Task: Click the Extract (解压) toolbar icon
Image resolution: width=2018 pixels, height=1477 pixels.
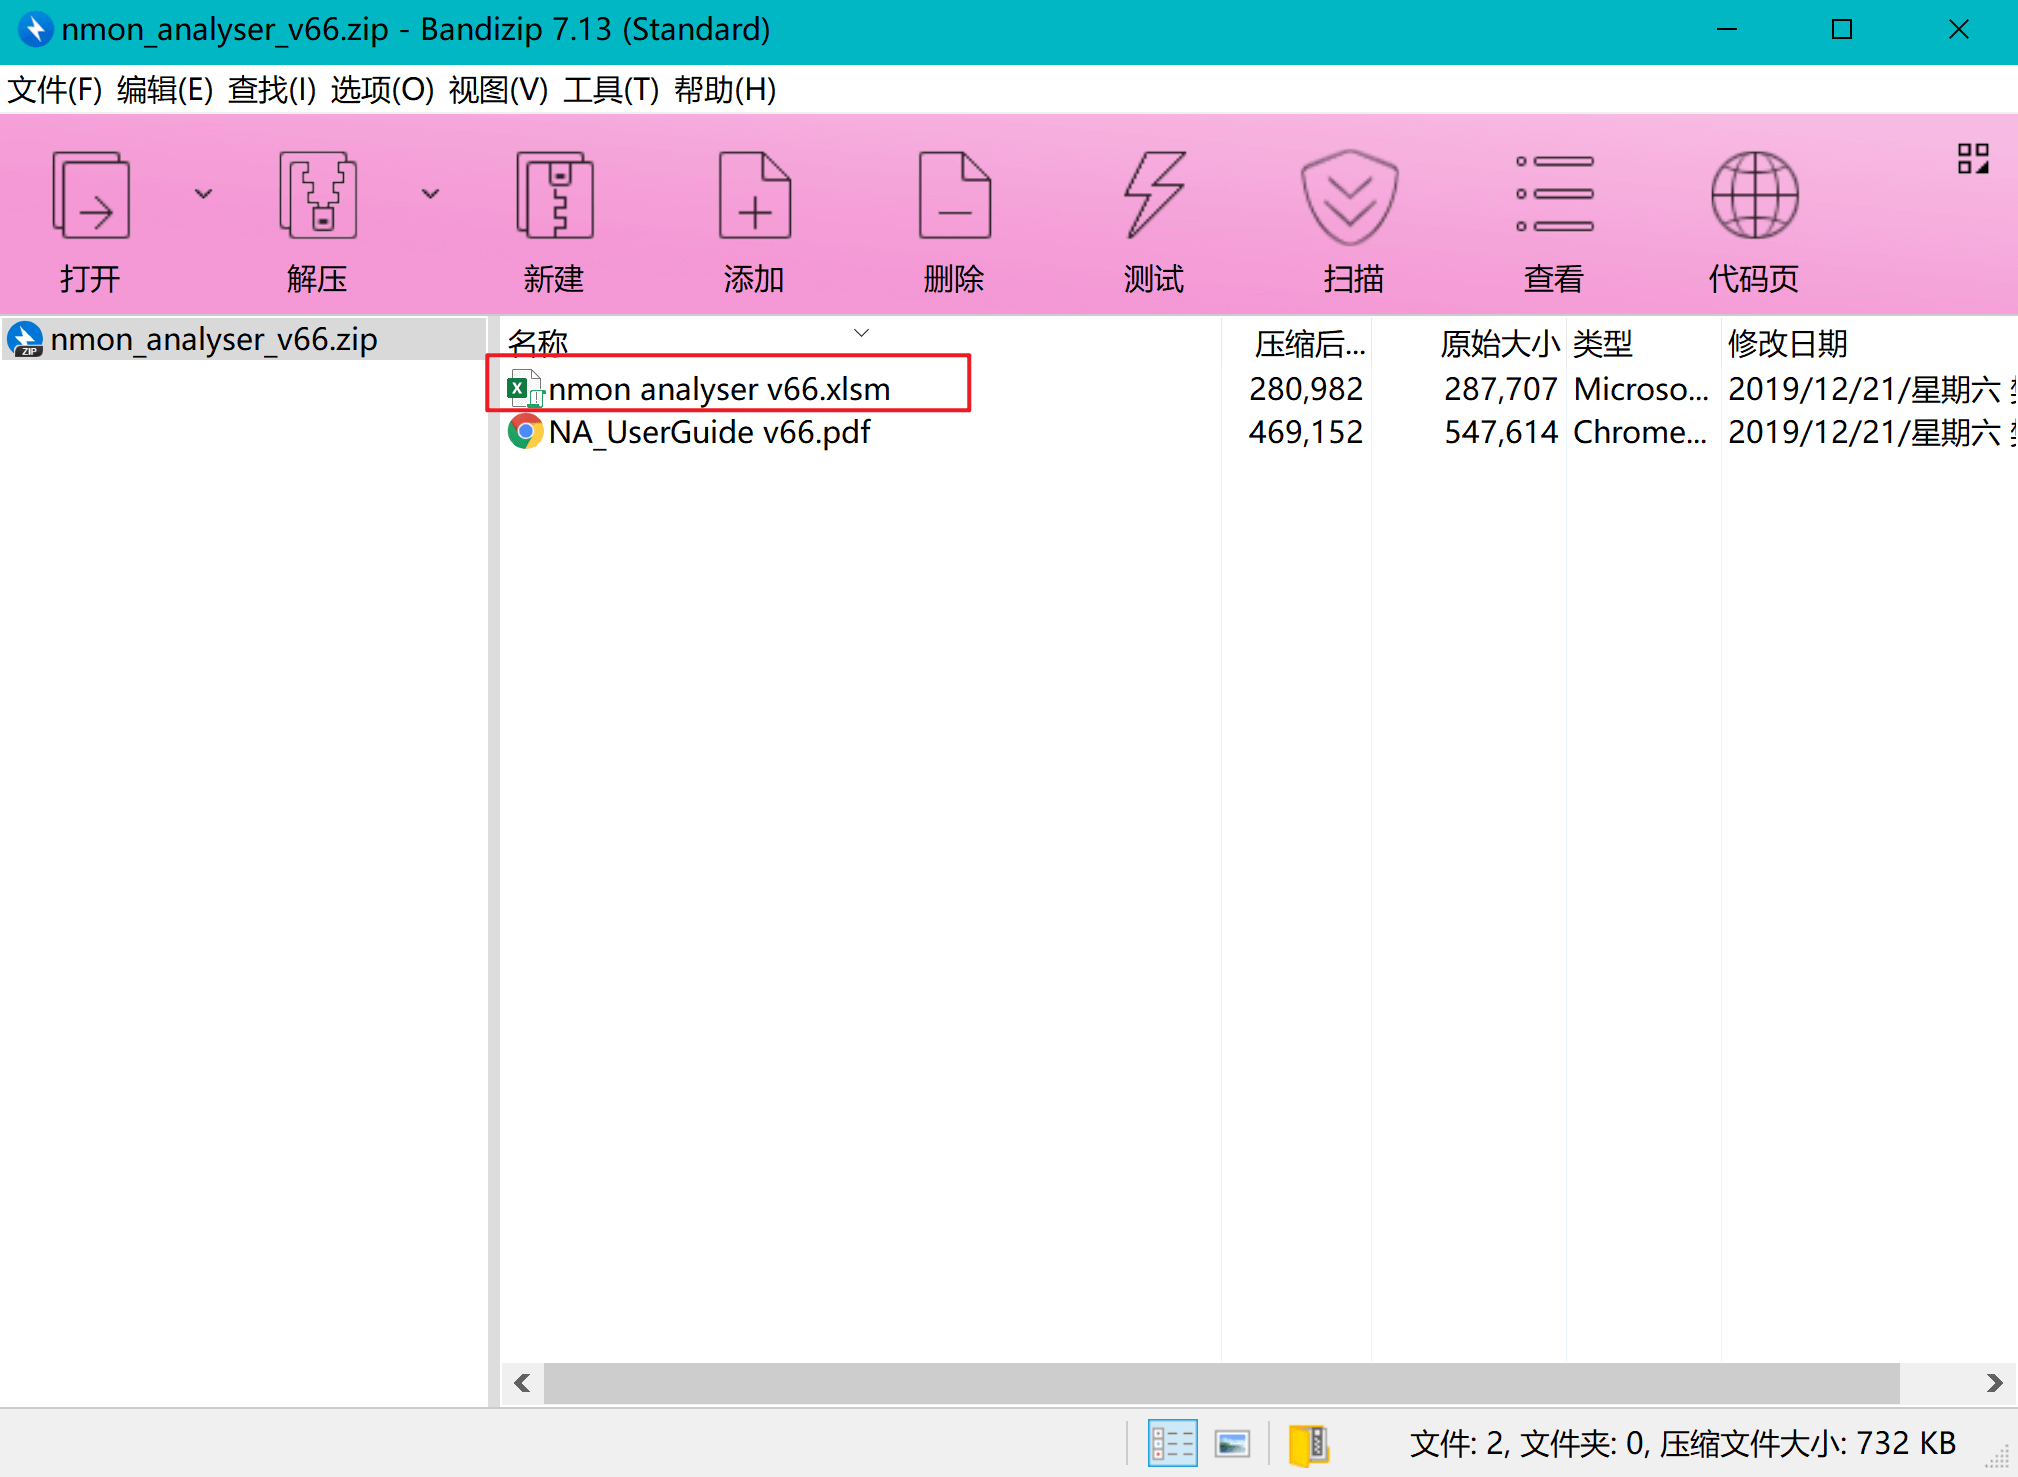Action: click(x=317, y=197)
